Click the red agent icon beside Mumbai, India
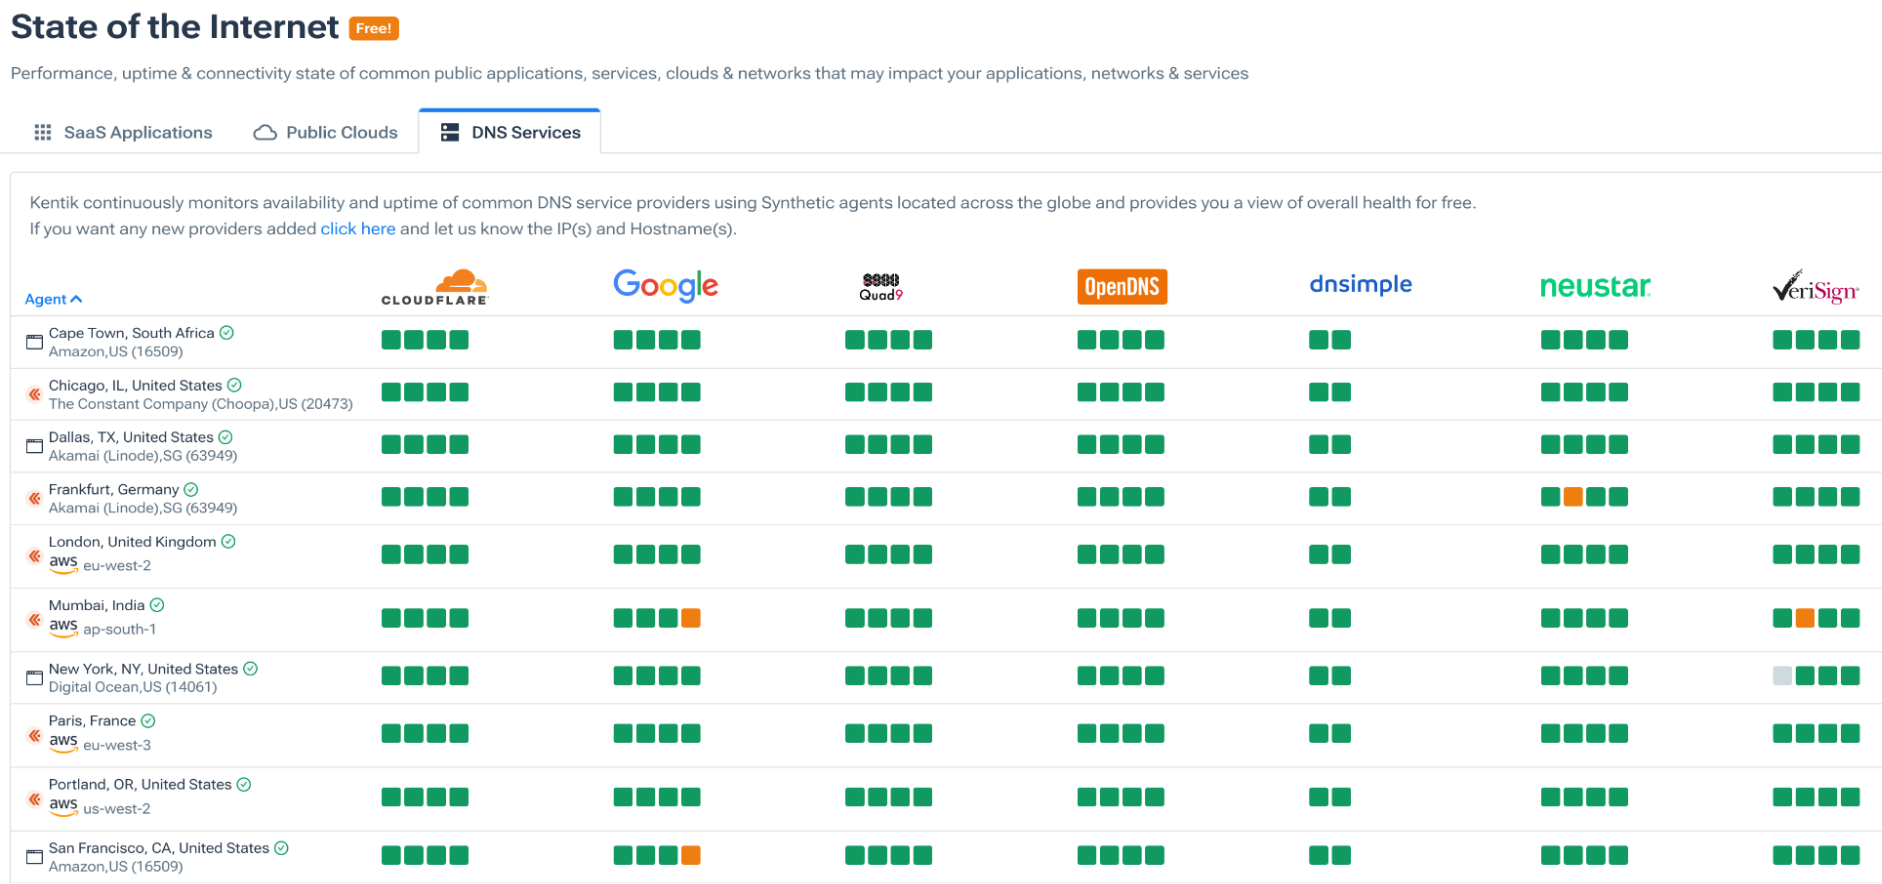This screenshot has width=1882, height=884. (x=34, y=619)
